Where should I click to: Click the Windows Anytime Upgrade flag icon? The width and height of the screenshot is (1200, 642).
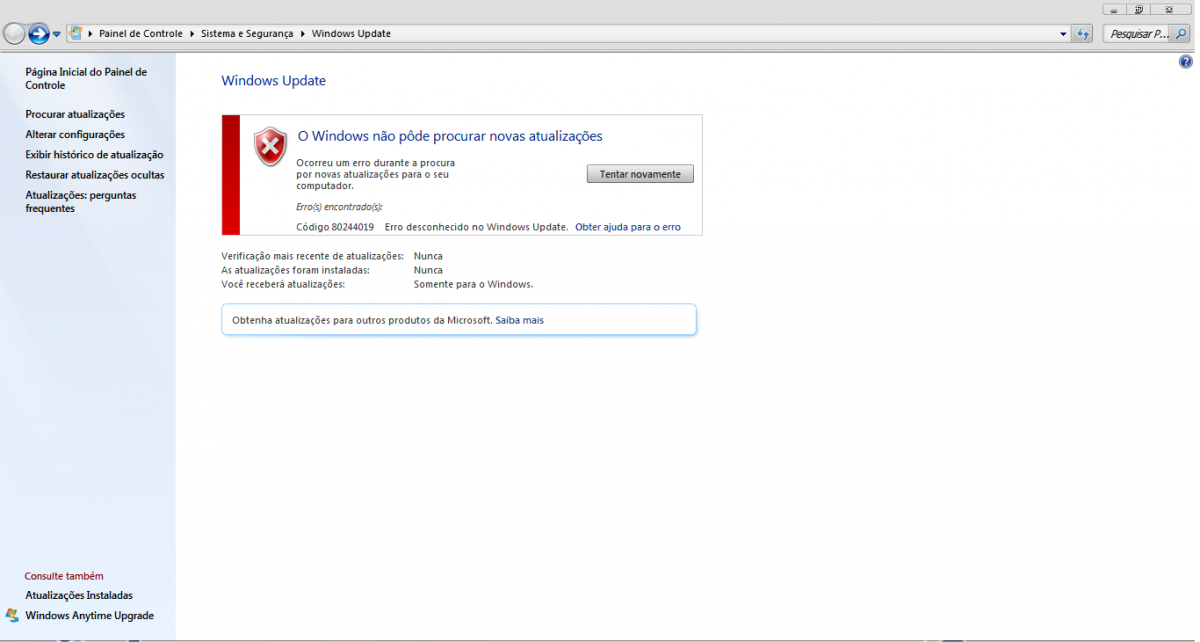pos(12,616)
